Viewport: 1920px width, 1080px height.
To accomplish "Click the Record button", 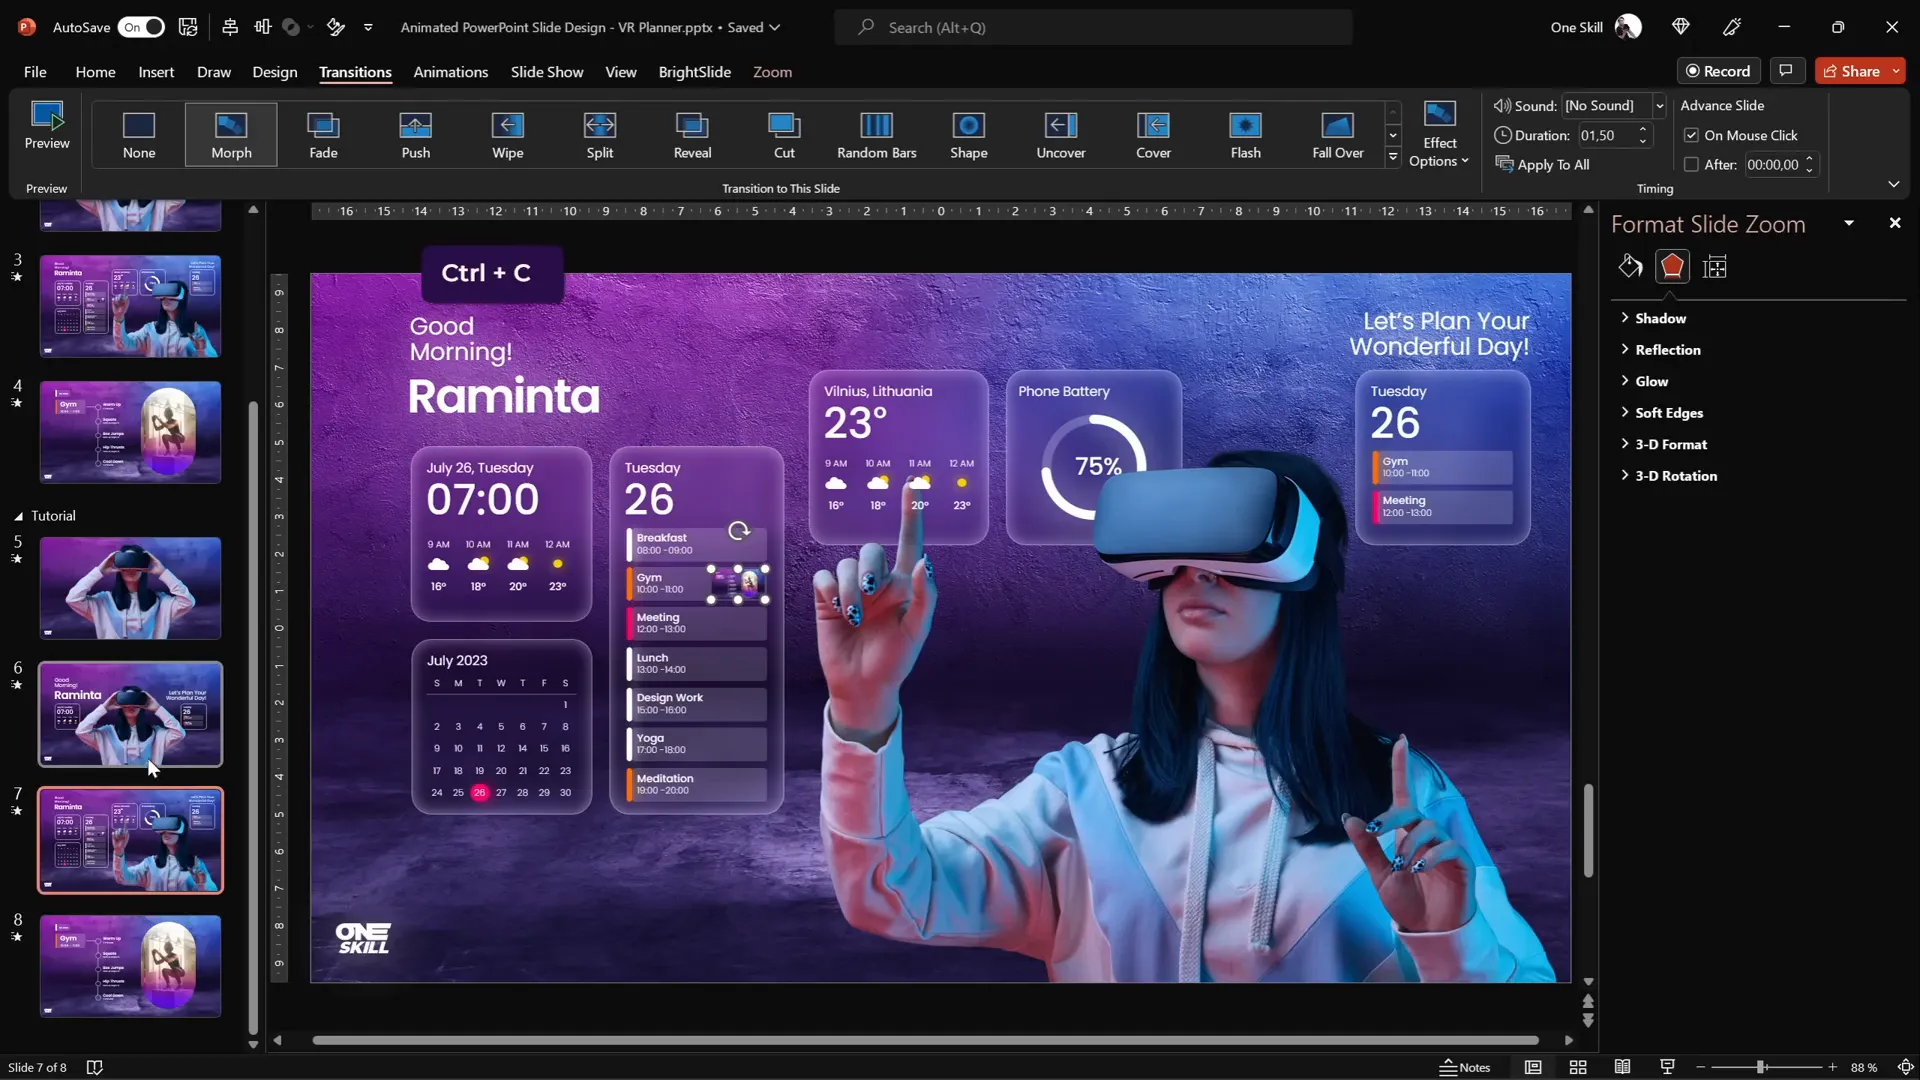I will click(x=1718, y=71).
